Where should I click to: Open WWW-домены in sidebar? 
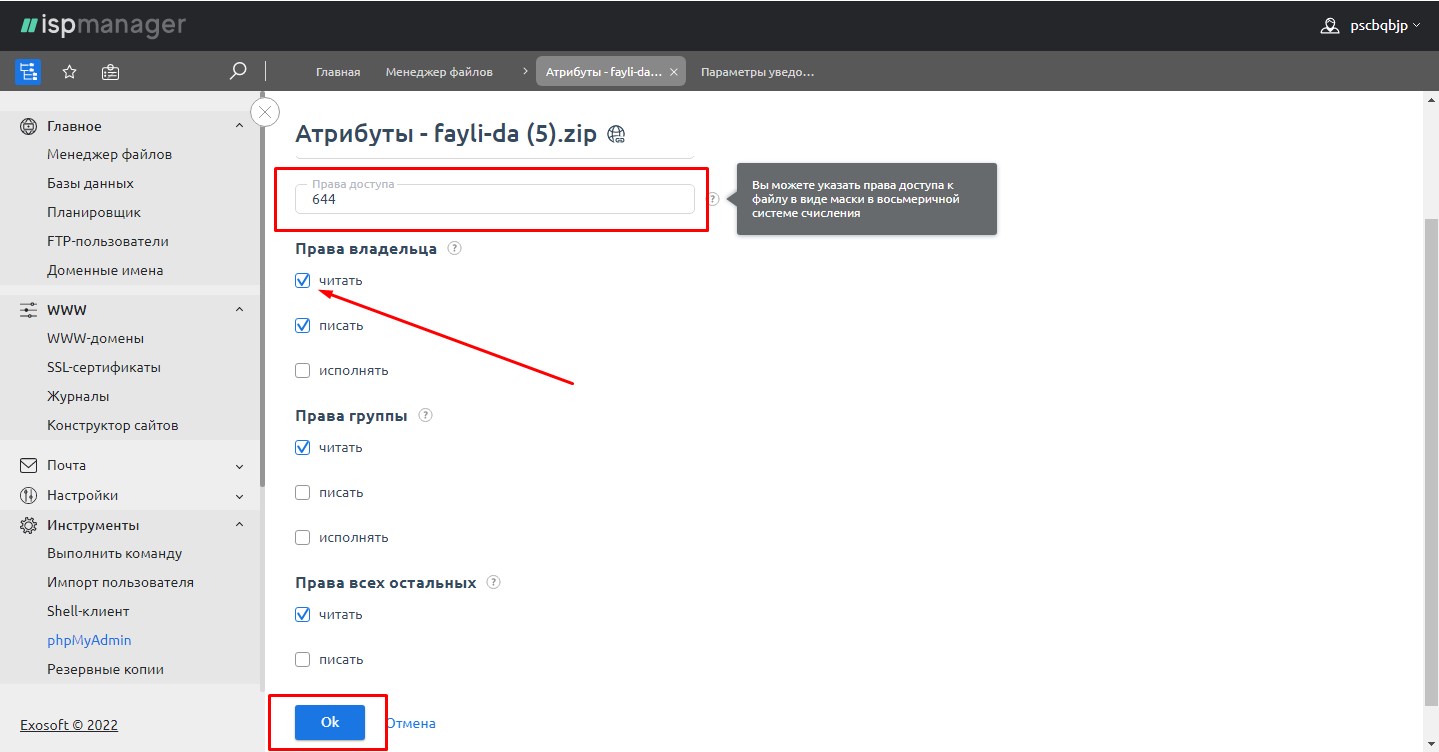(95, 339)
